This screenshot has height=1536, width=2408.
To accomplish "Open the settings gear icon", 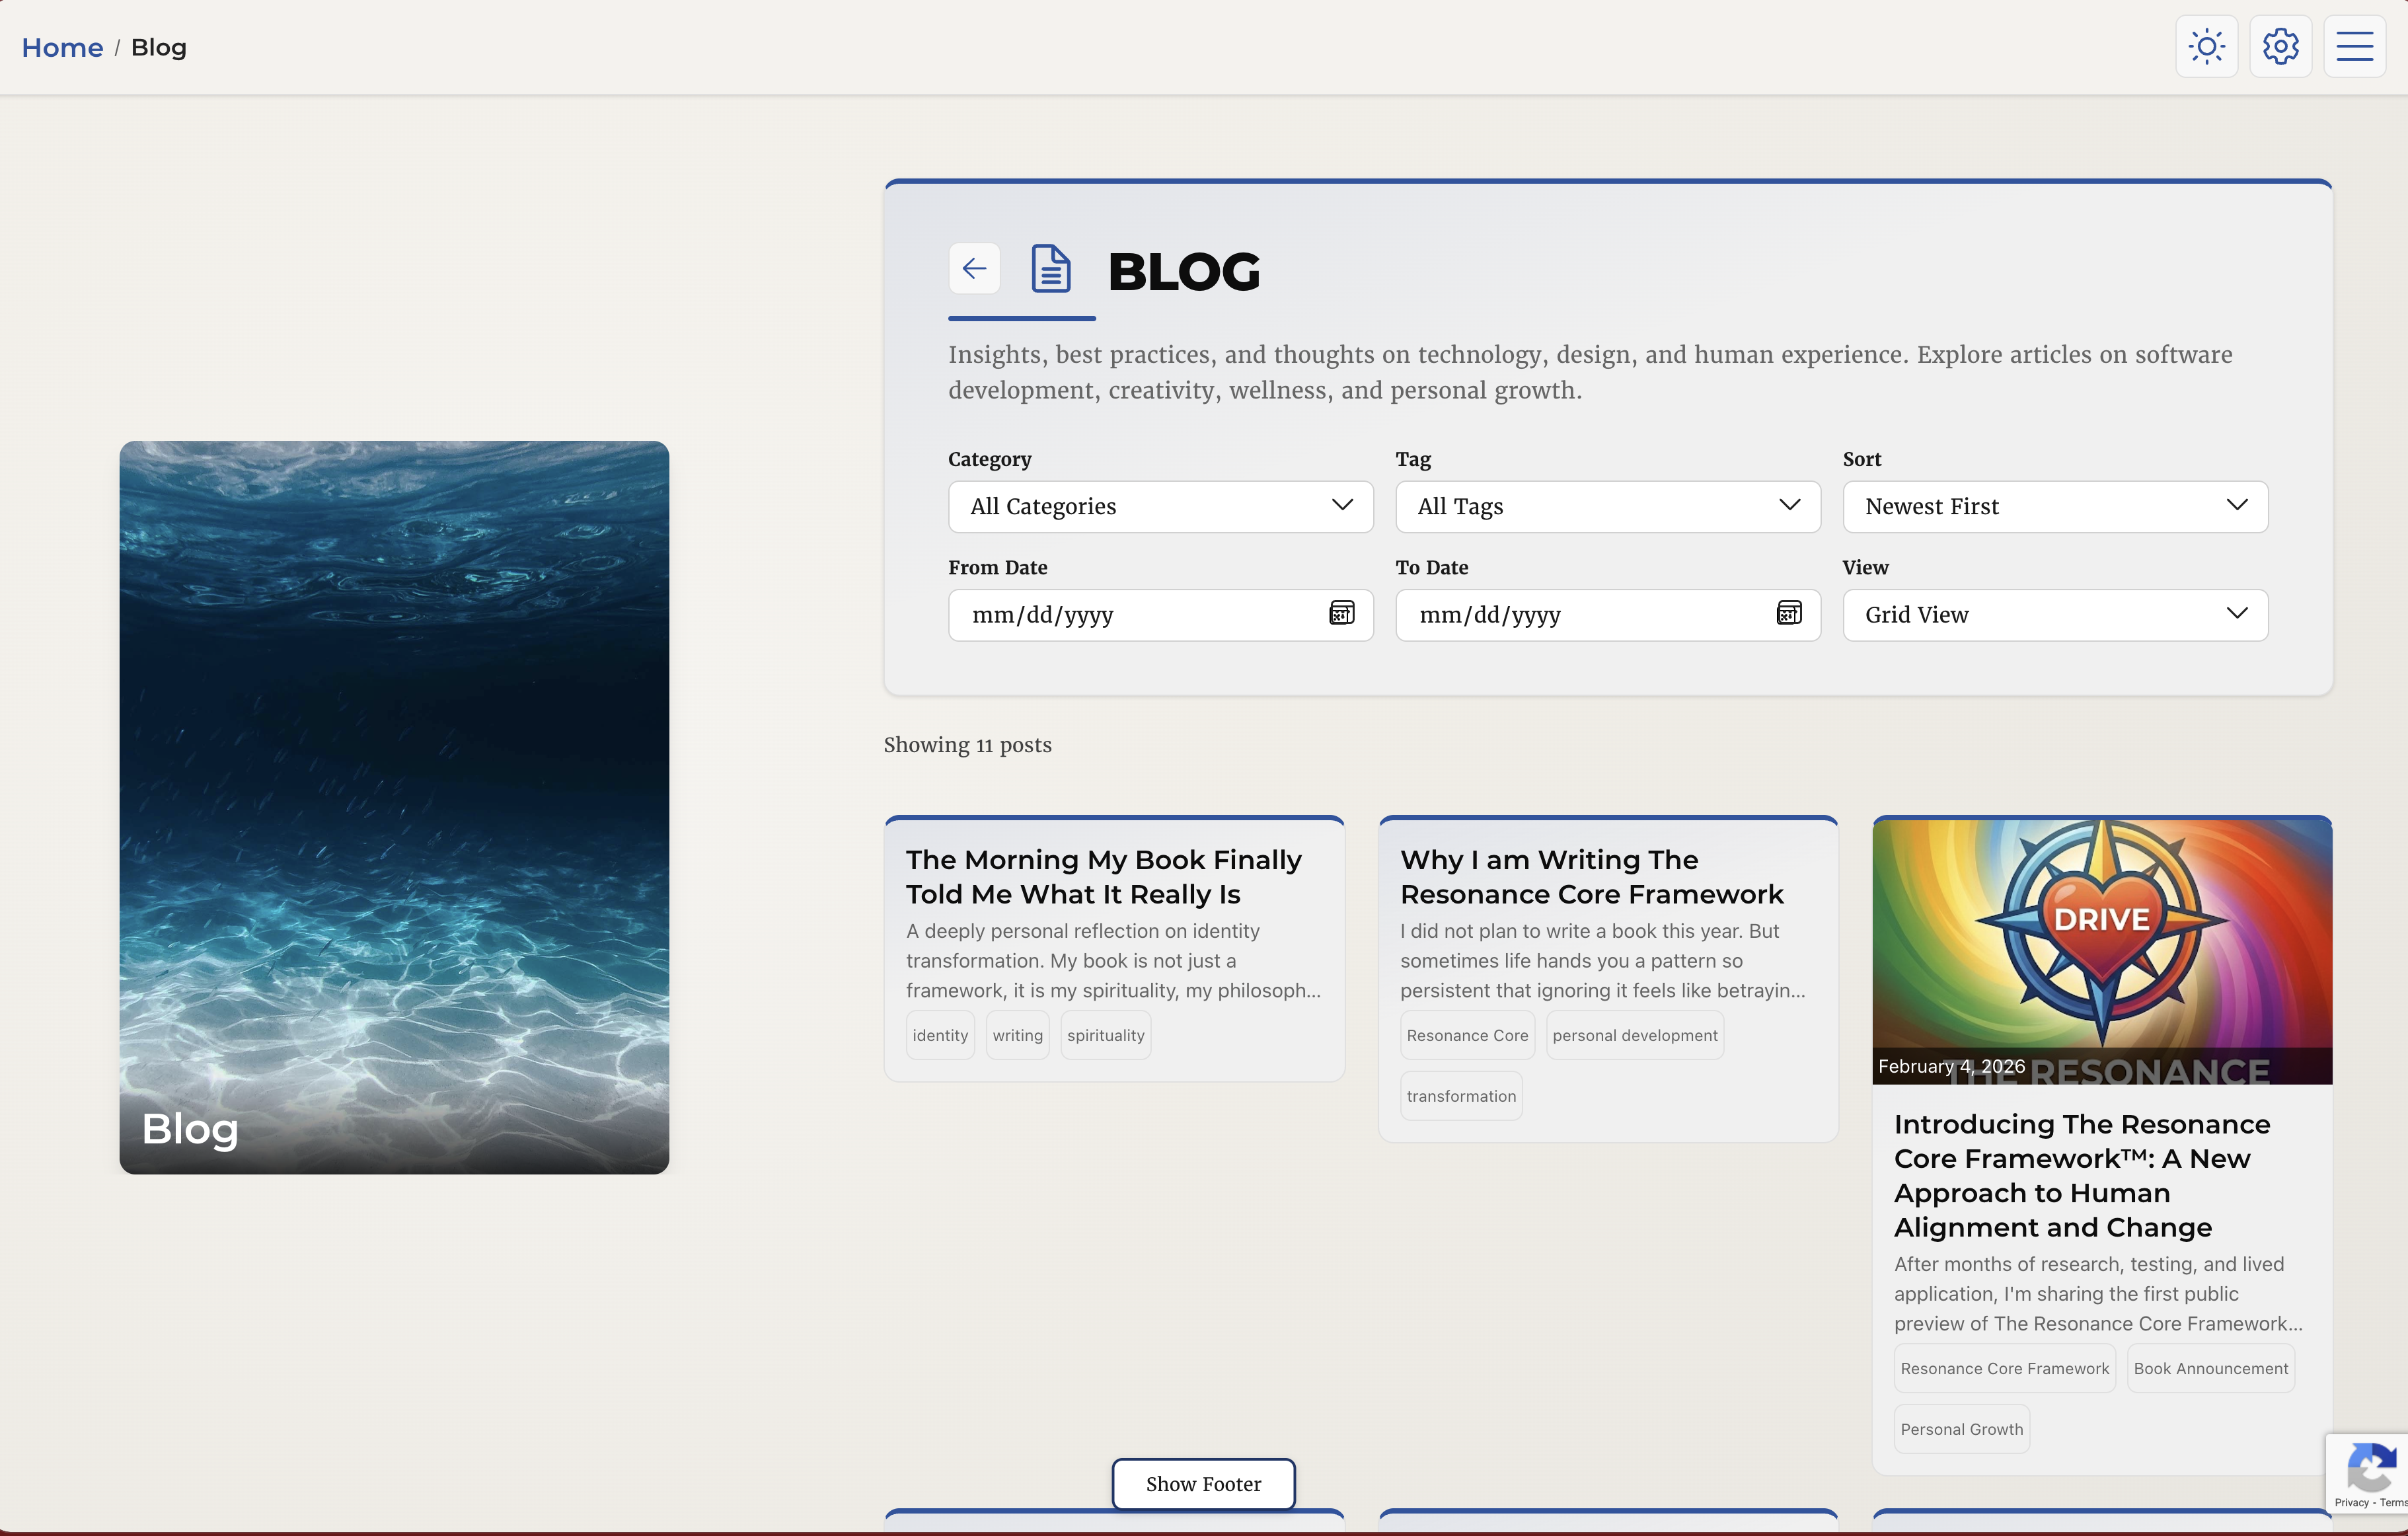I will point(2280,46).
